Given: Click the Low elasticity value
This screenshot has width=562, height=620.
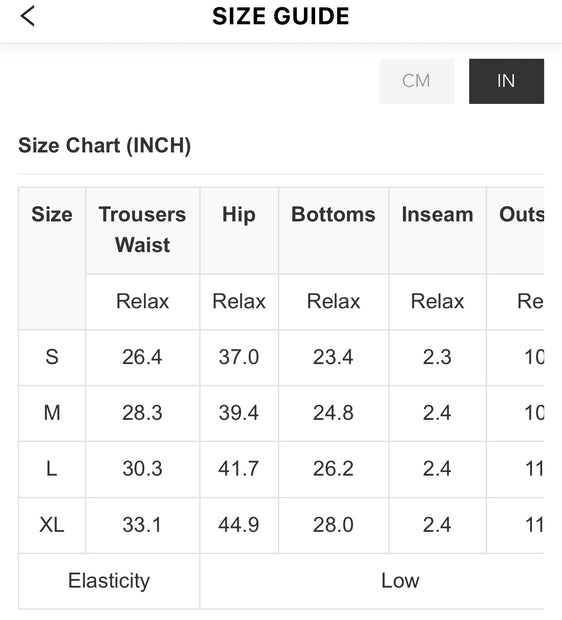Looking at the screenshot, I should point(400,581).
